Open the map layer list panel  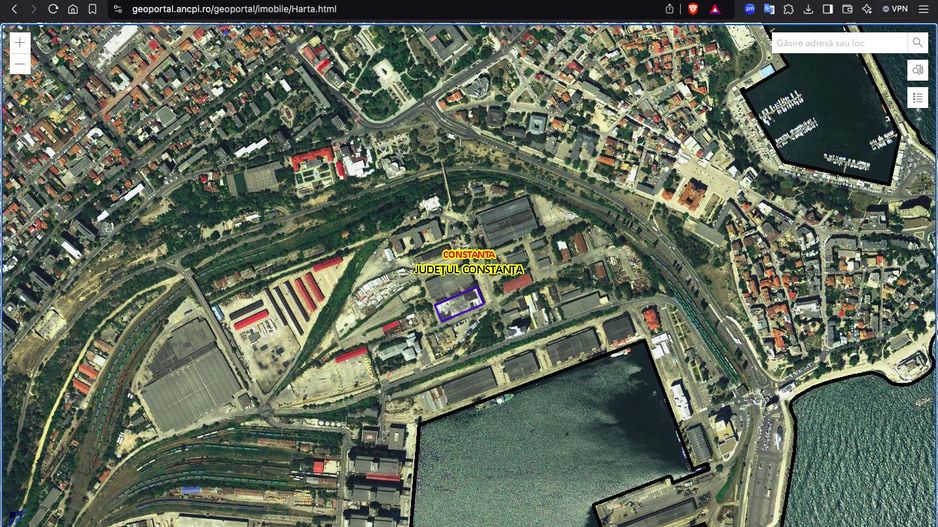coord(917,97)
